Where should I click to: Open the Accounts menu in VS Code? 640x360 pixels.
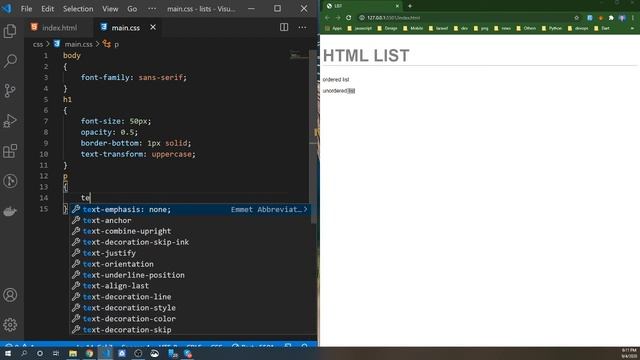point(10,295)
